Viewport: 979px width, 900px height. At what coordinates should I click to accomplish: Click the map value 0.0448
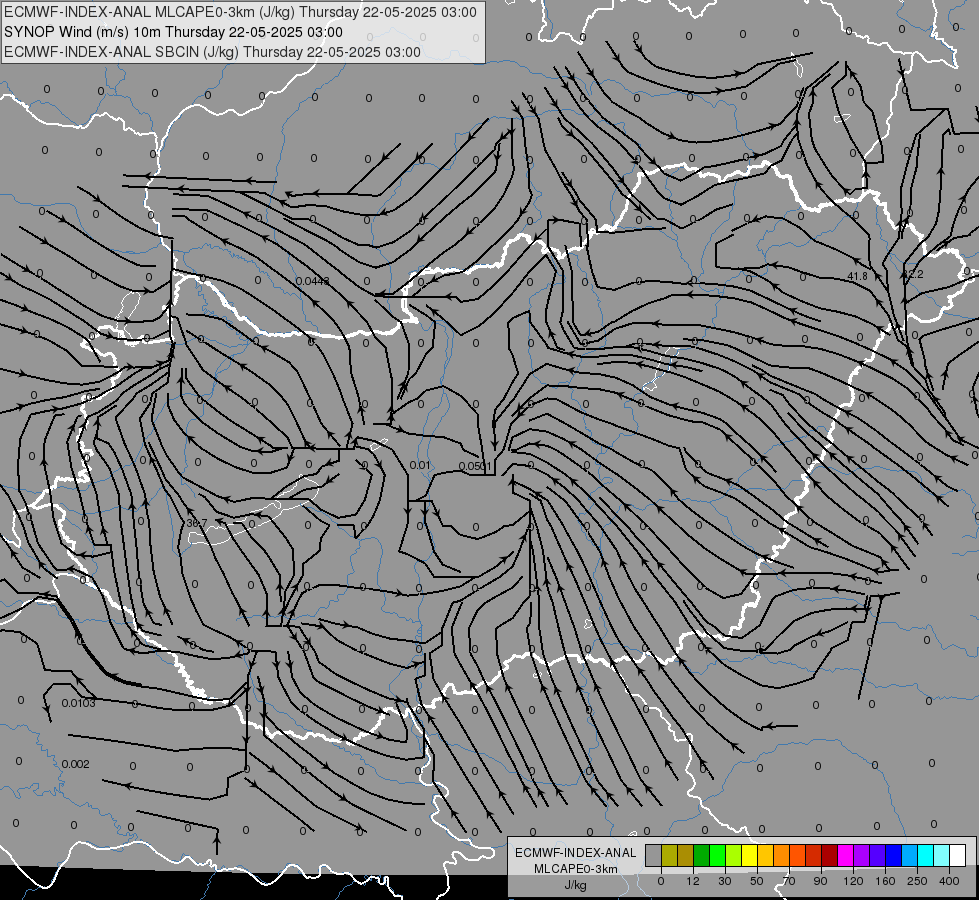click(312, 281)
